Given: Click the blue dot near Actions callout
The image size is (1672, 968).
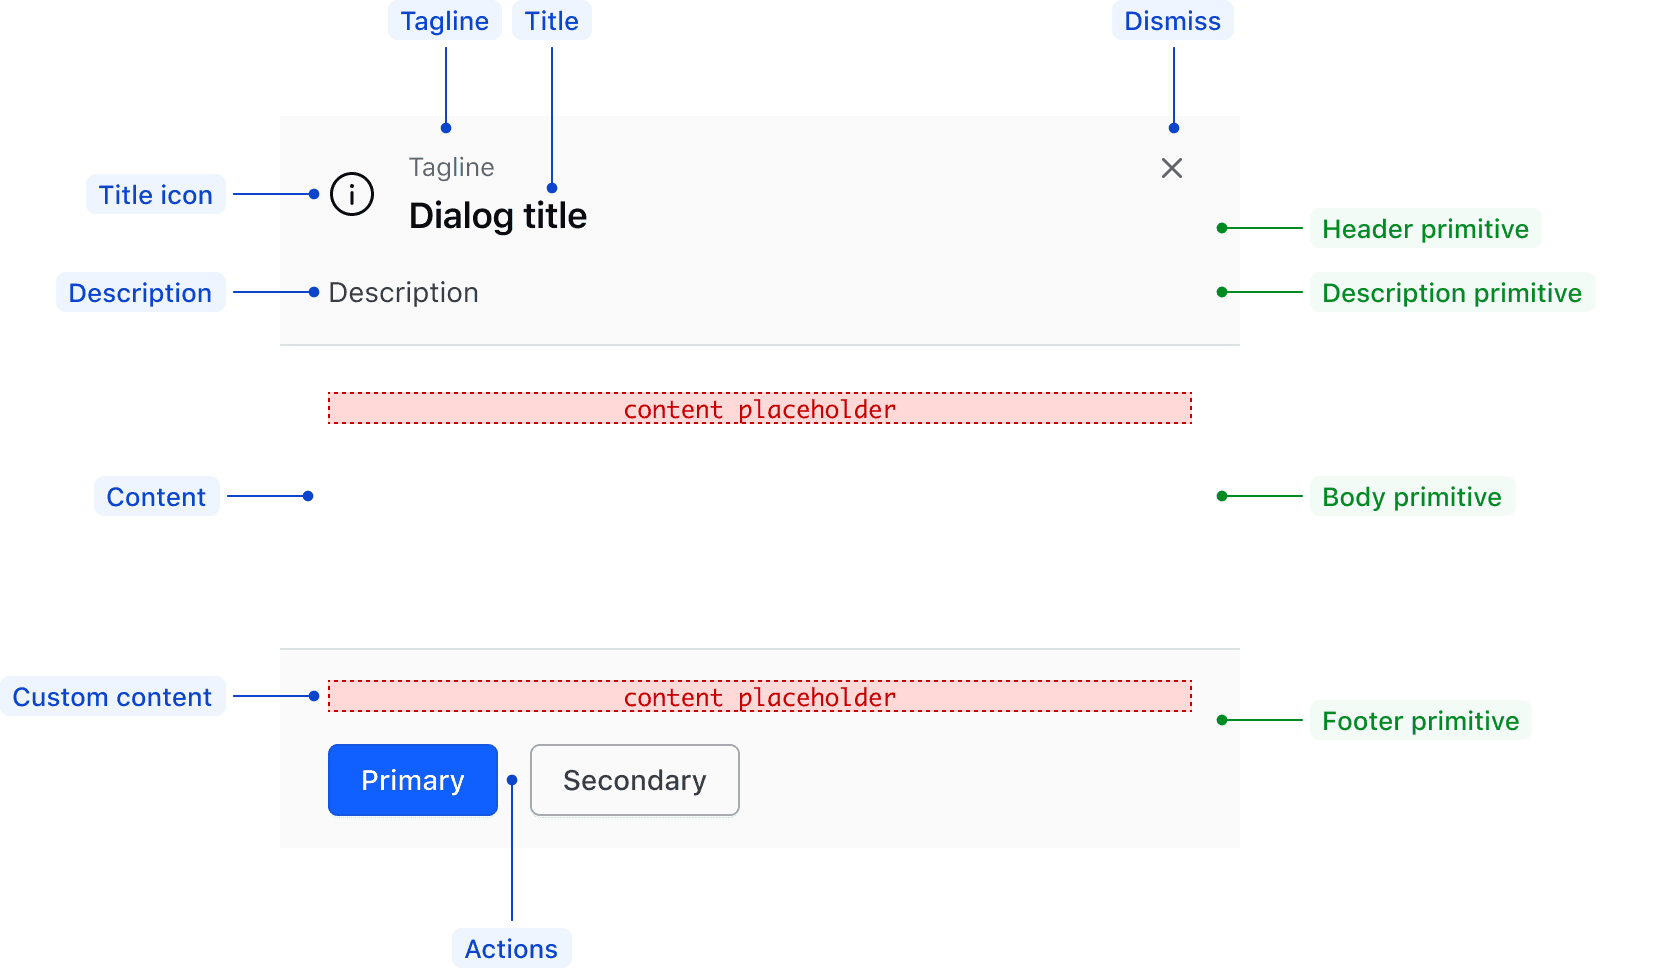Looking at the screenshot, I should coord(512,779).
